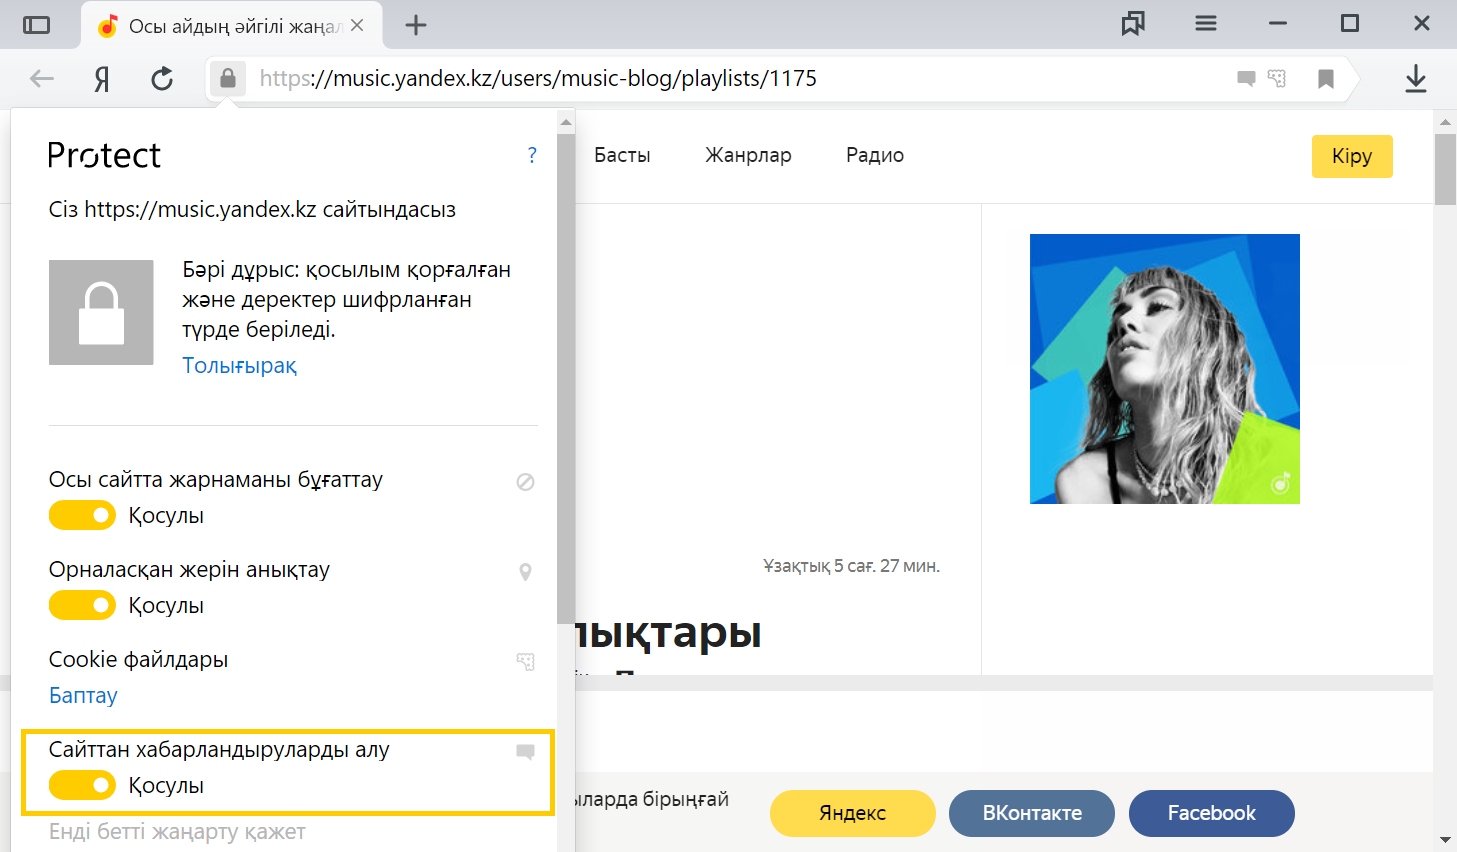Sign in with the ВКонтакте button
The image size is (1457, 852).
[1032, 813]
